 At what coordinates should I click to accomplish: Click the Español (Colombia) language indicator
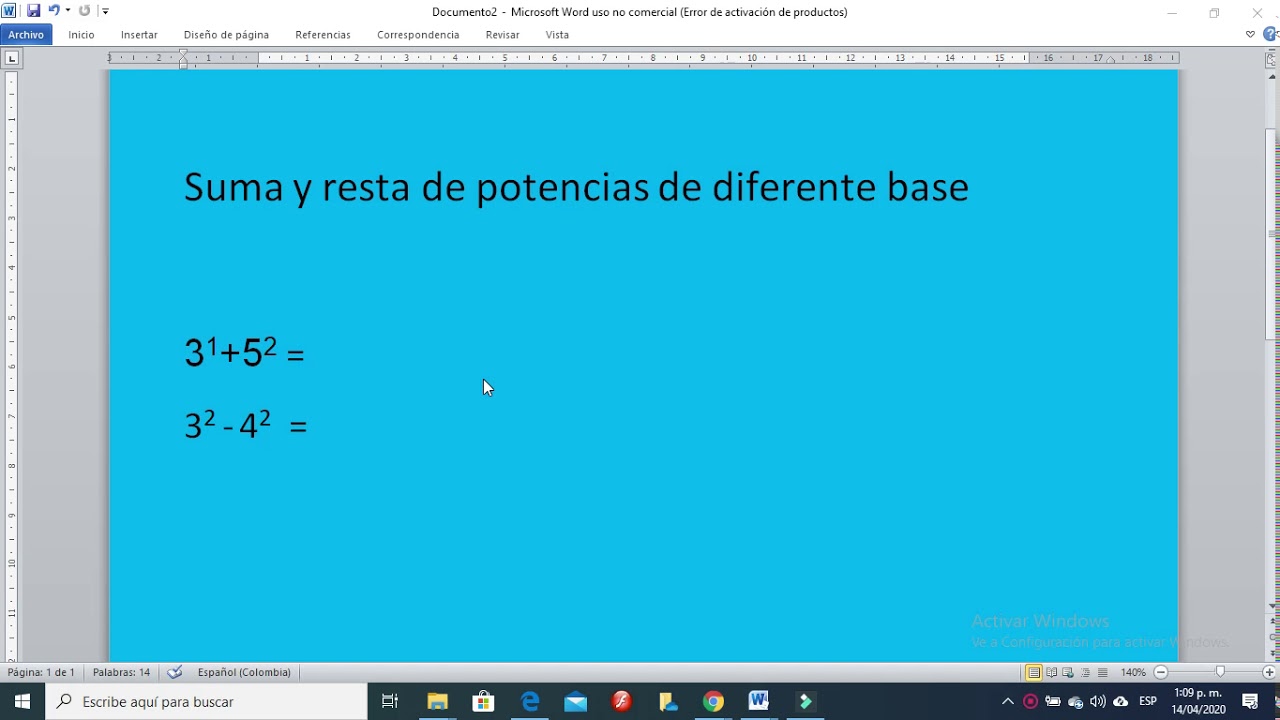click(x=244, y=672)
